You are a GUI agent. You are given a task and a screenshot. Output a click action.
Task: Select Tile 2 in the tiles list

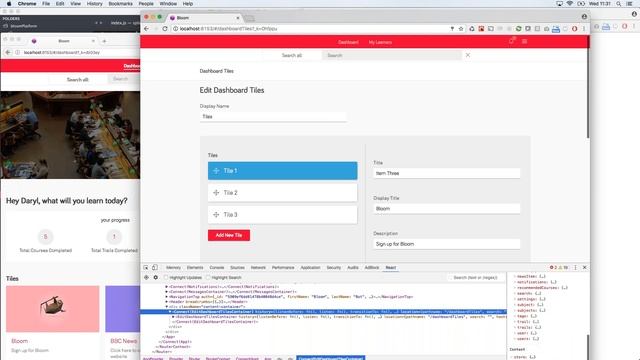coord(282,193)
